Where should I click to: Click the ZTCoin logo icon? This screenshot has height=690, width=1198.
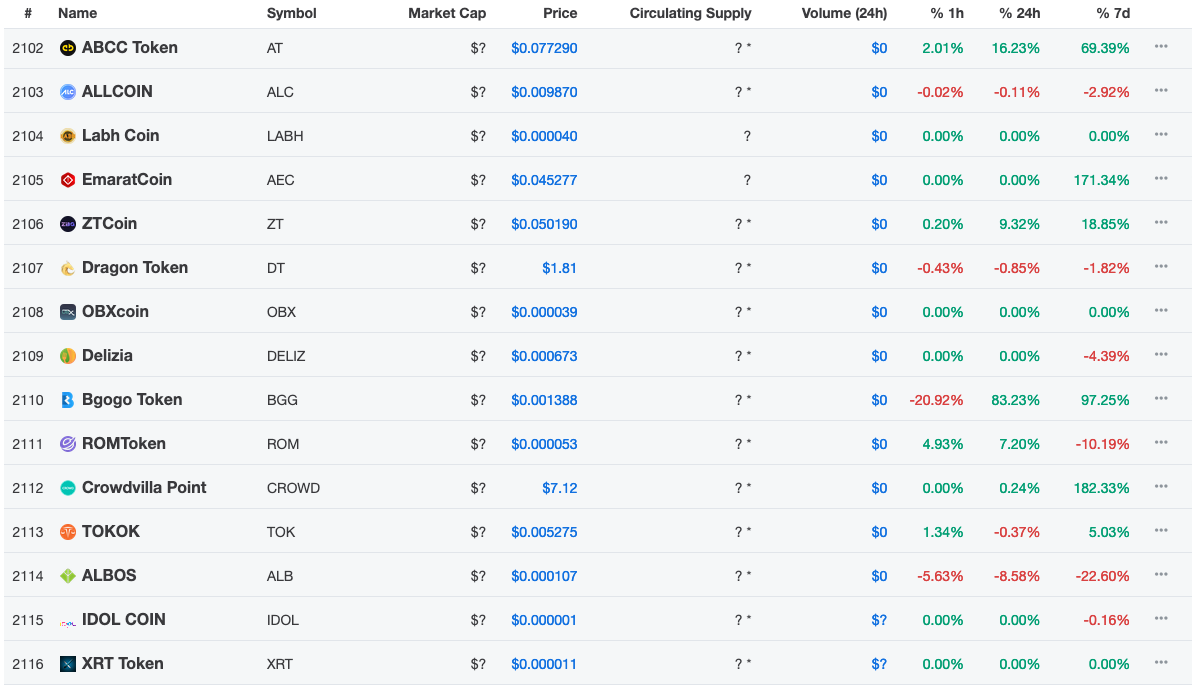[68, 224]
